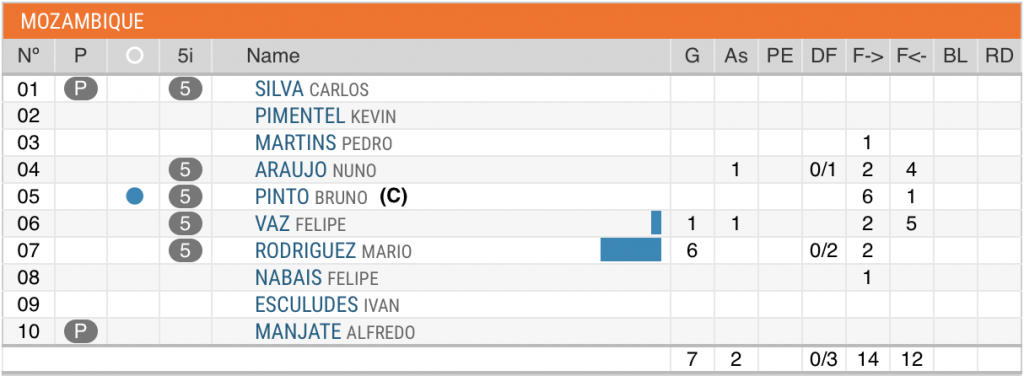Click the P goalkeeper badge for Manjate Alfredo
This screenshot has width=1024, height=376.
tap(81, 332)
